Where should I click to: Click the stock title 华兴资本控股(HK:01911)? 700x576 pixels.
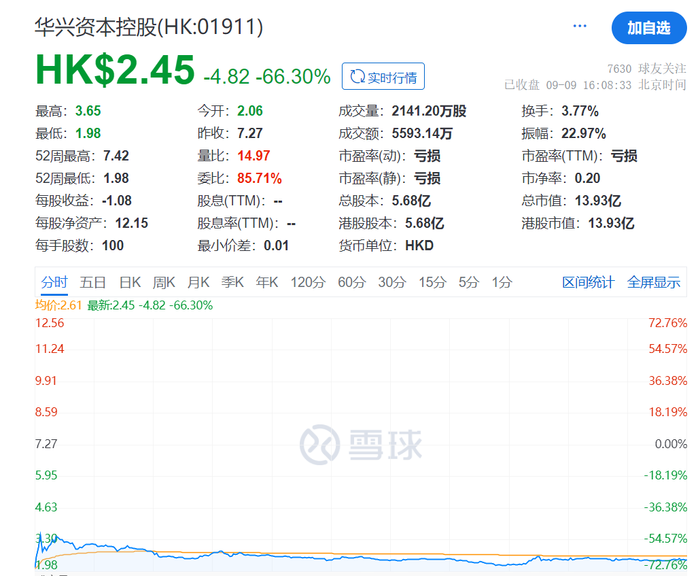(149, 27)
